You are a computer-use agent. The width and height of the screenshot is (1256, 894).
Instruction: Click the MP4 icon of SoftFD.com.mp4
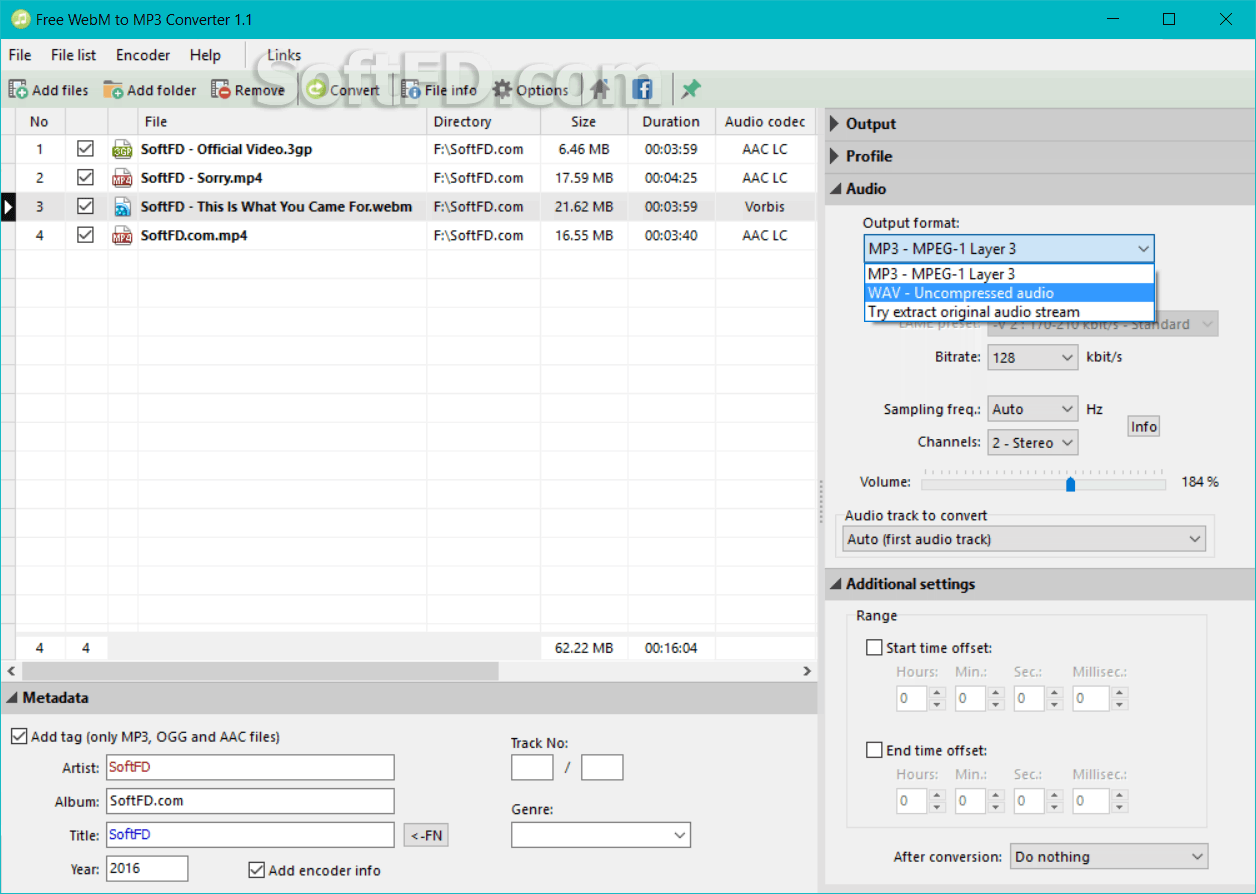pyautogui.click(x=122, y=236)
